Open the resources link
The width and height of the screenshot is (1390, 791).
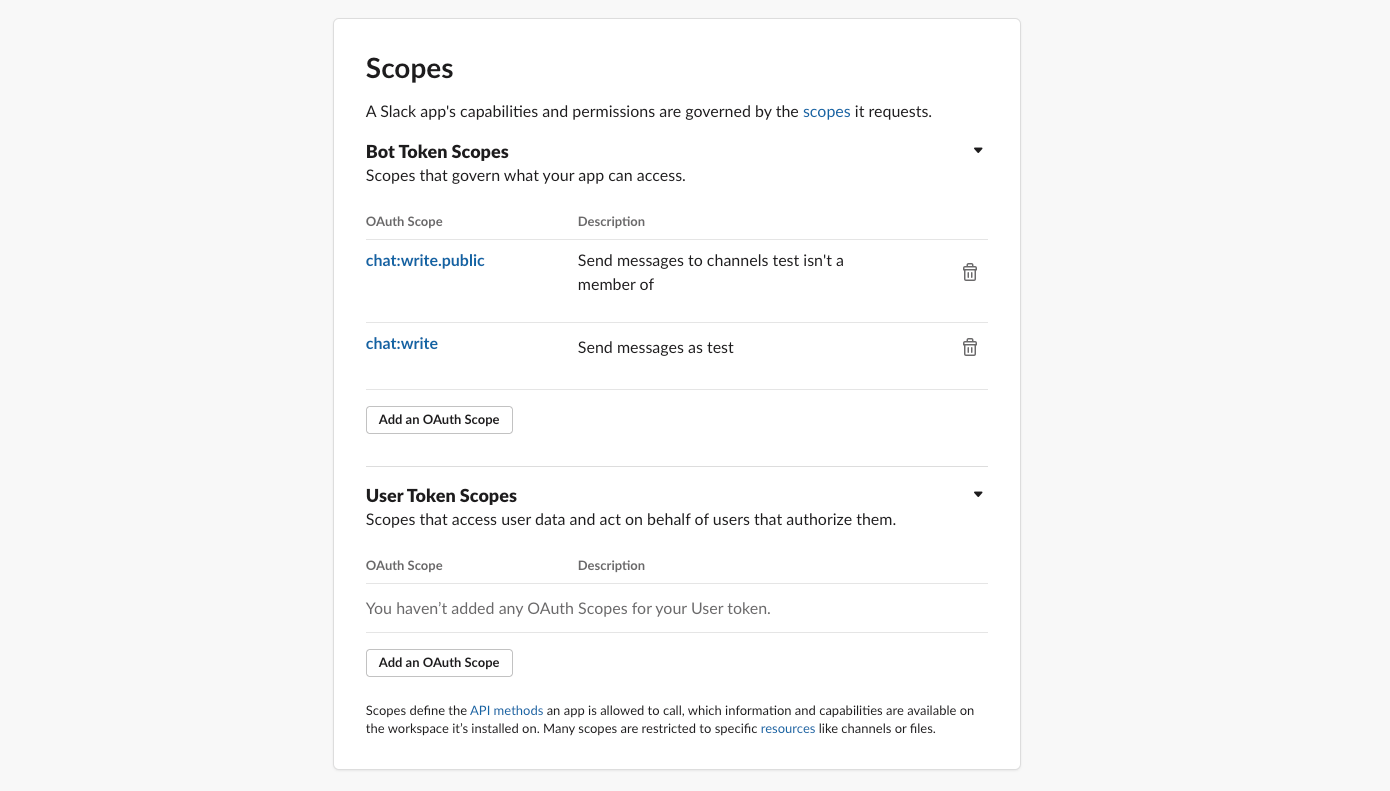tap(787, 728)
